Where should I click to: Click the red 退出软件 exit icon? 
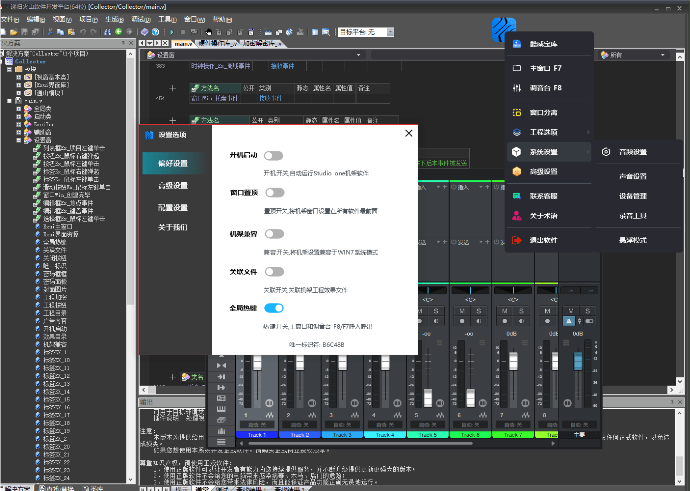516,240
